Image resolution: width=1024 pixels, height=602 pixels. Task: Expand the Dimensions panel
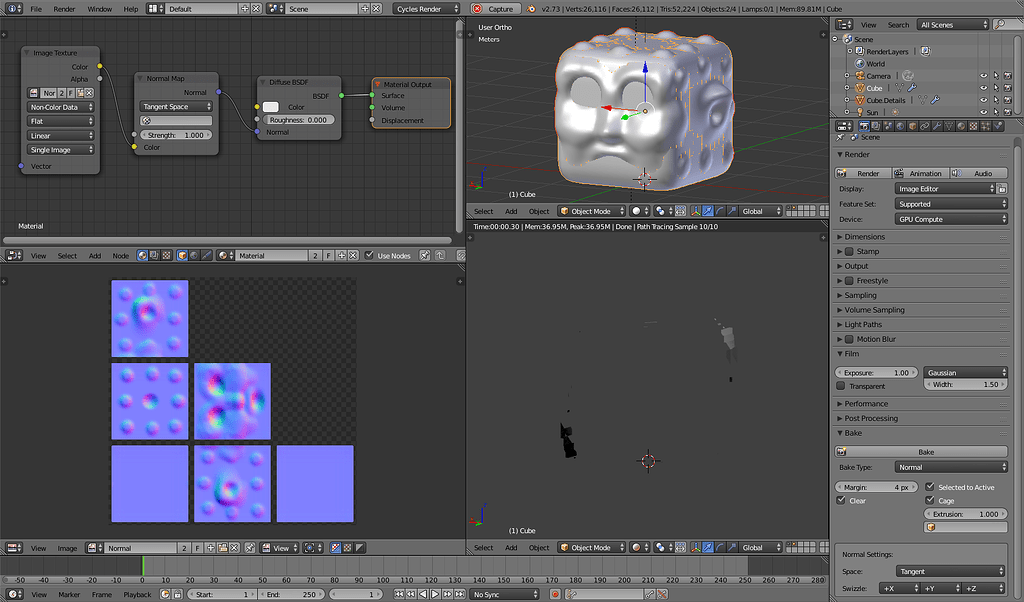click(864, 236)
